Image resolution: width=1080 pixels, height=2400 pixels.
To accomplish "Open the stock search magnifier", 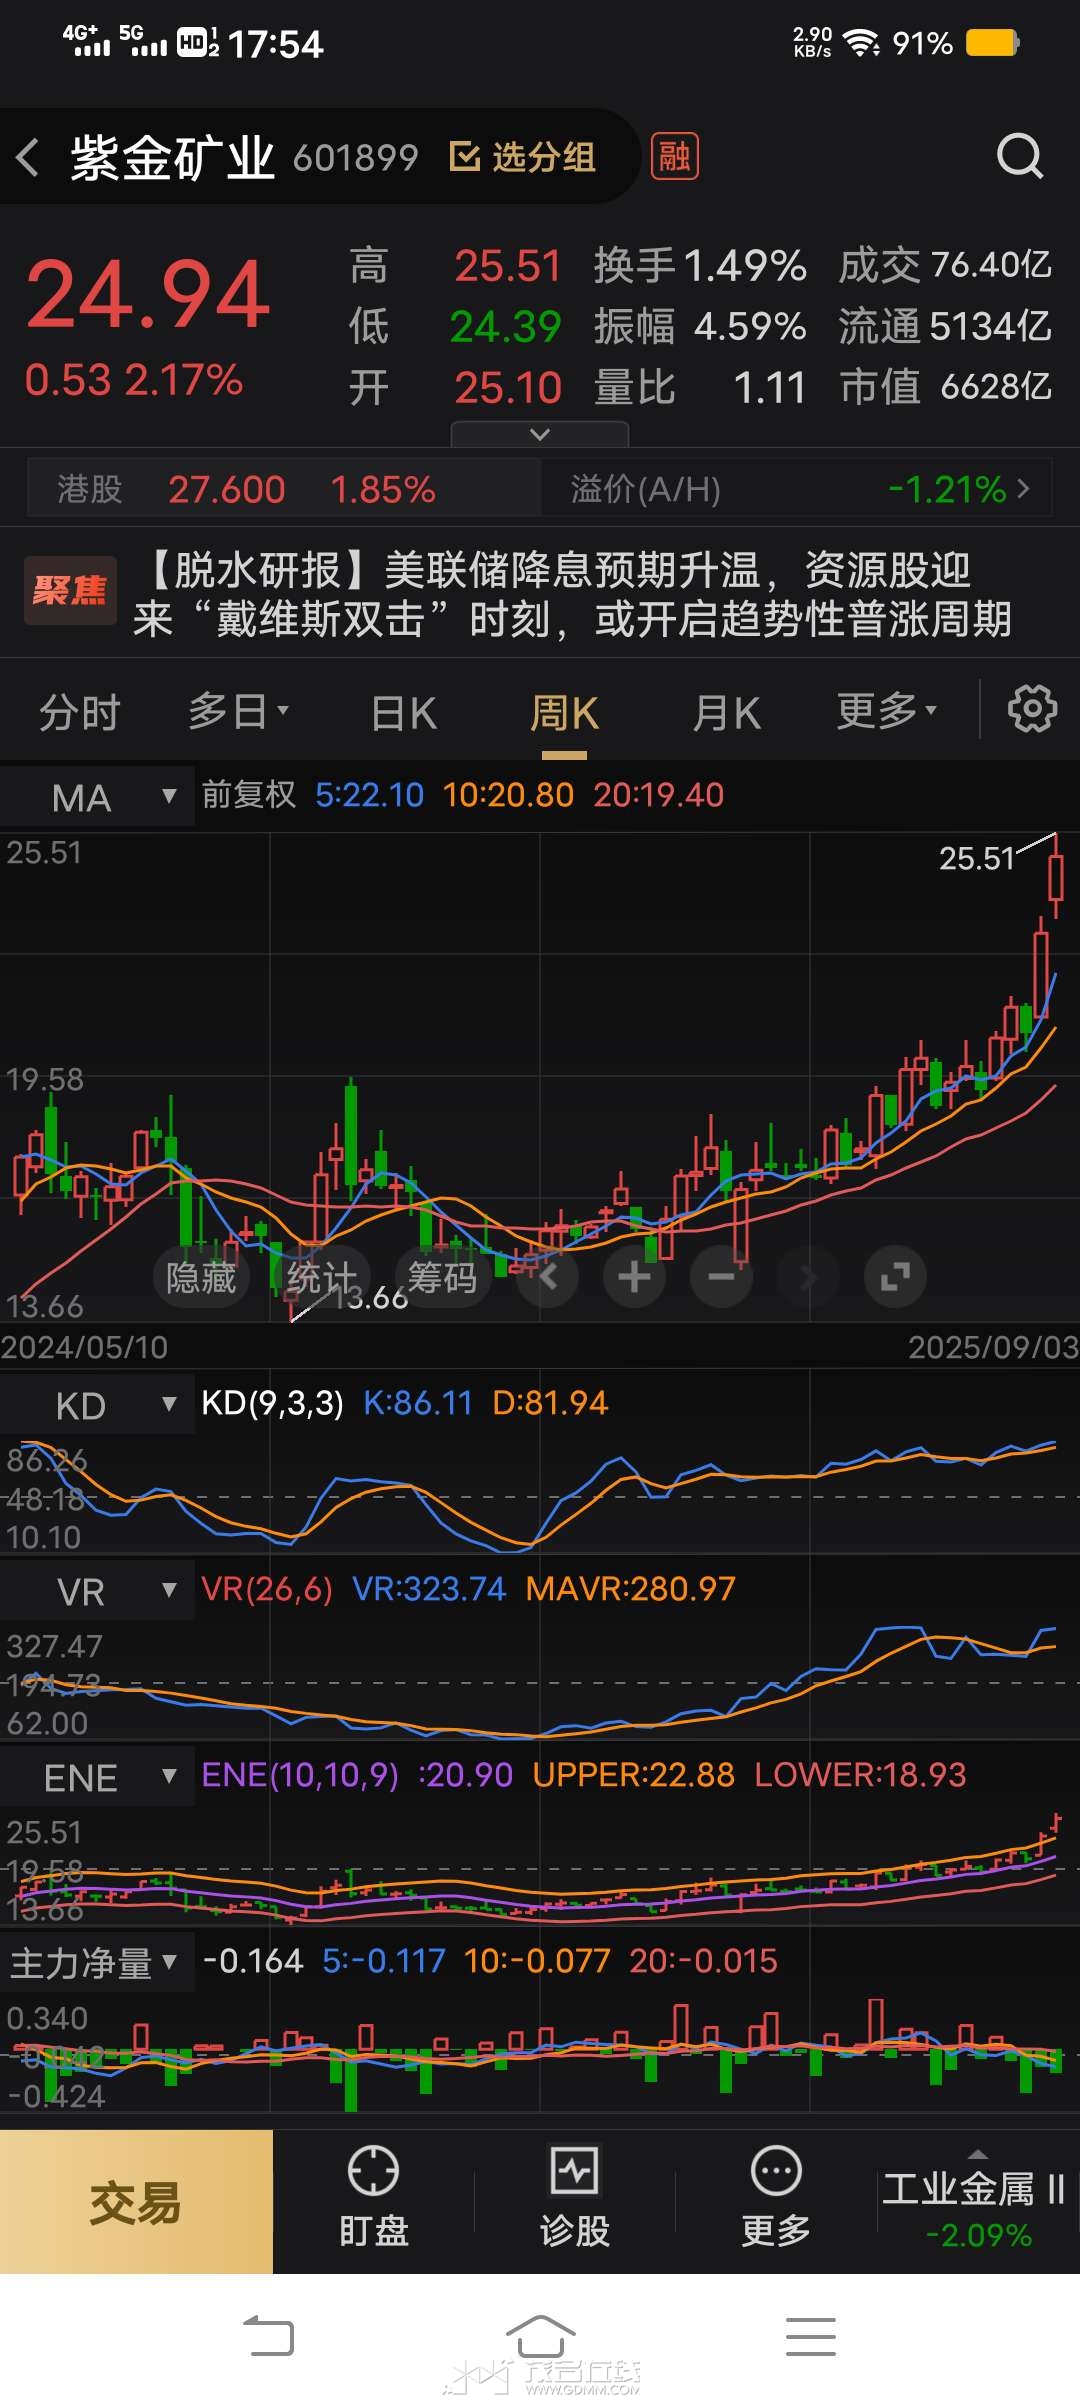I will pyautogui.click(x=1020, y=156).
